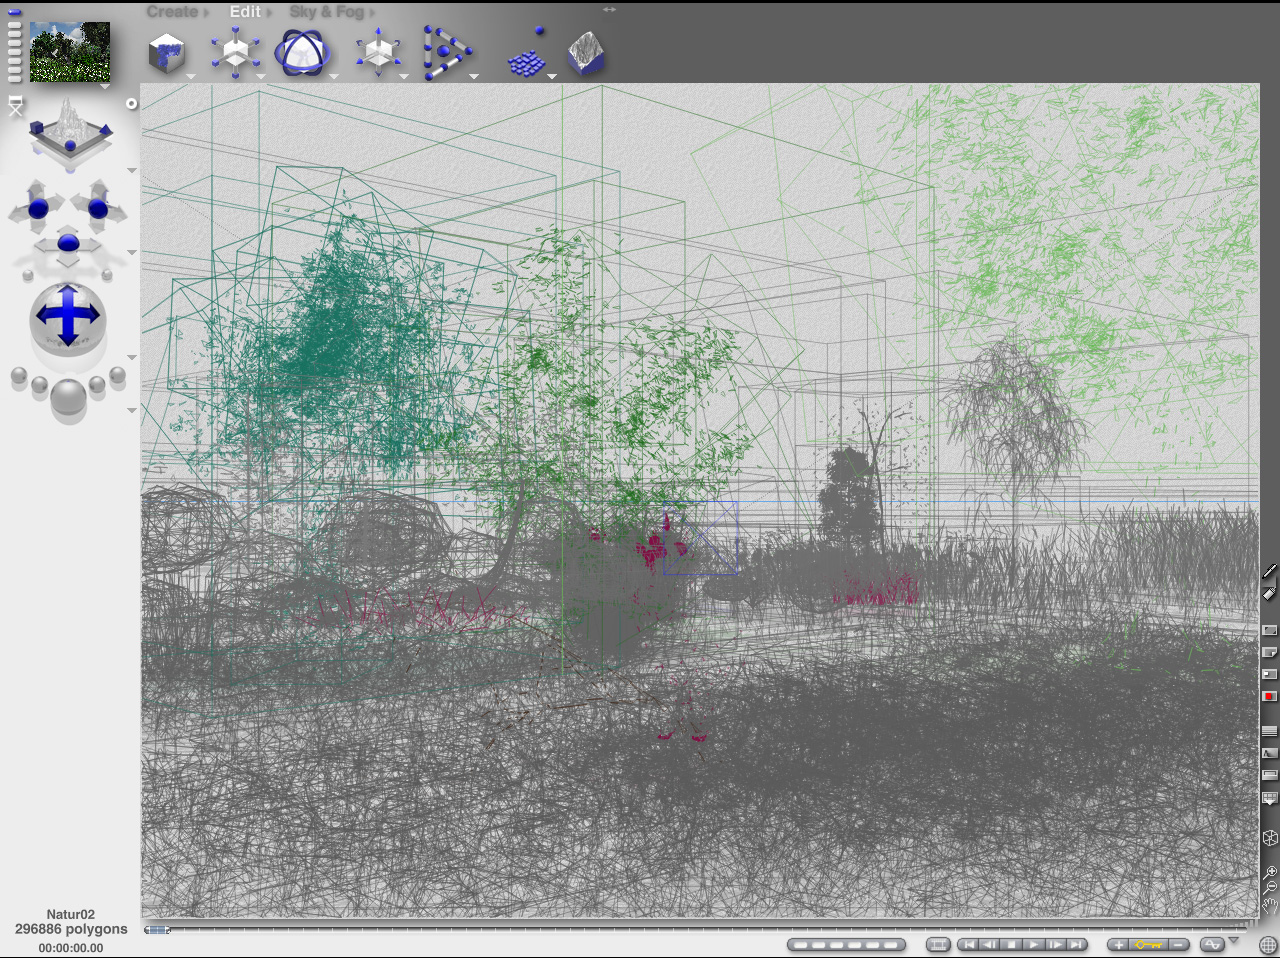The width and height of the screenshot is (1280, 958).
Task: Click the globe icon in bottom corner
Action: pos(1268,945)
